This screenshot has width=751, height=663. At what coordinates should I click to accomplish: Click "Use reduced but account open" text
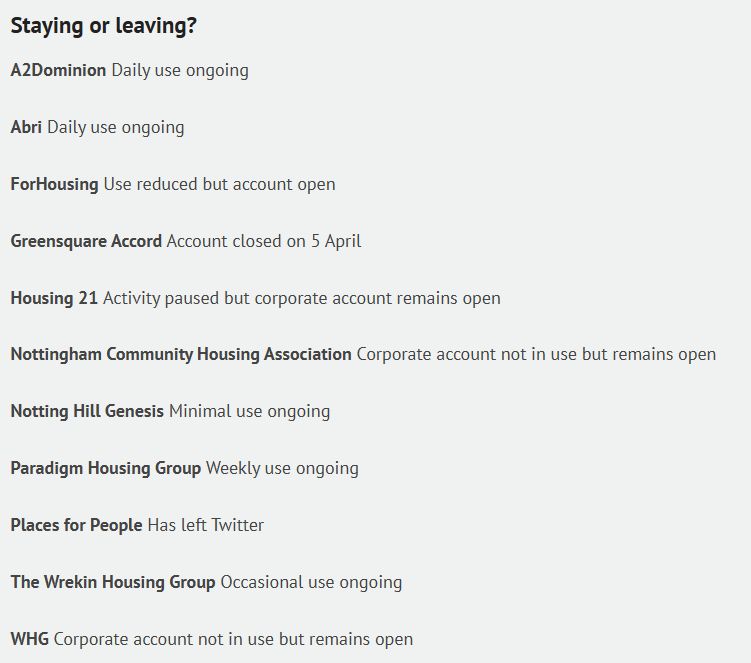point(219,184)
